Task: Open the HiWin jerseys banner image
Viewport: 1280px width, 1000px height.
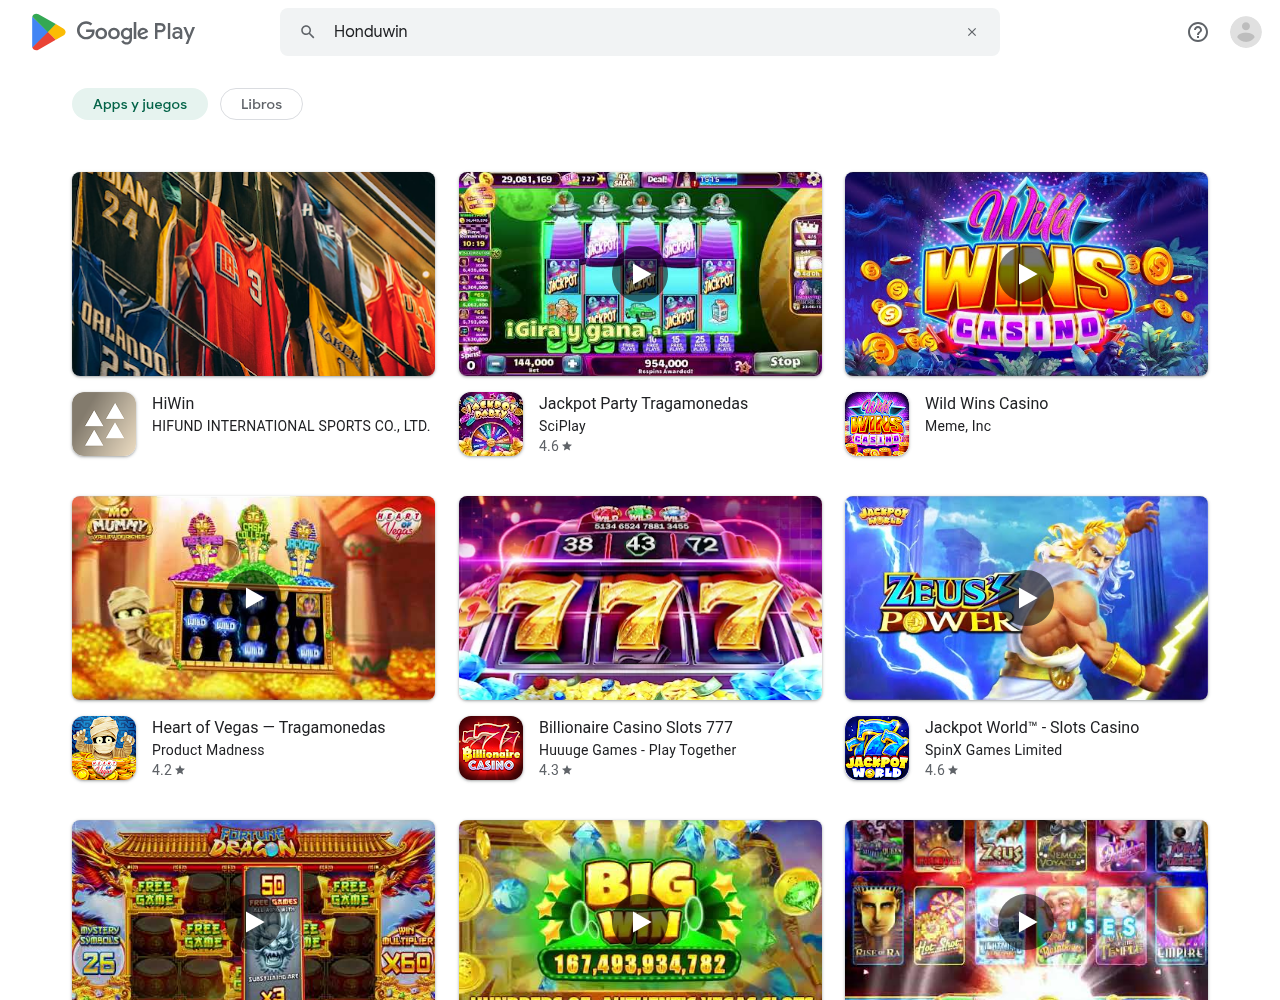Action: (x=254, y=274)
